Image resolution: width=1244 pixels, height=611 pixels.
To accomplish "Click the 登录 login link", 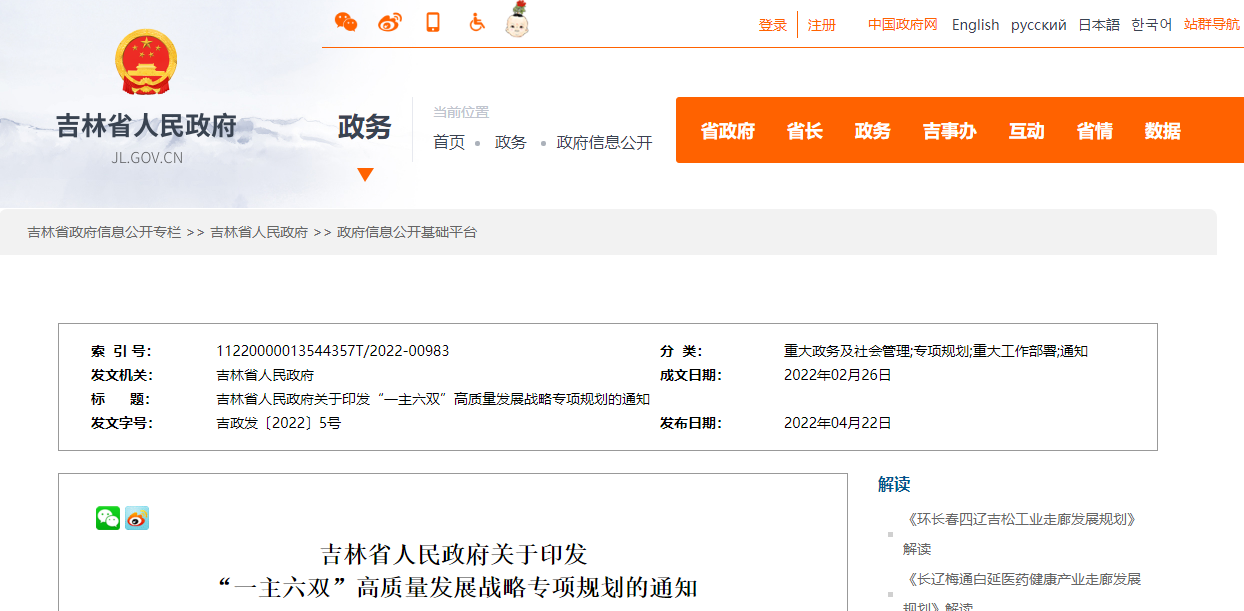I will tap(773, 25).
